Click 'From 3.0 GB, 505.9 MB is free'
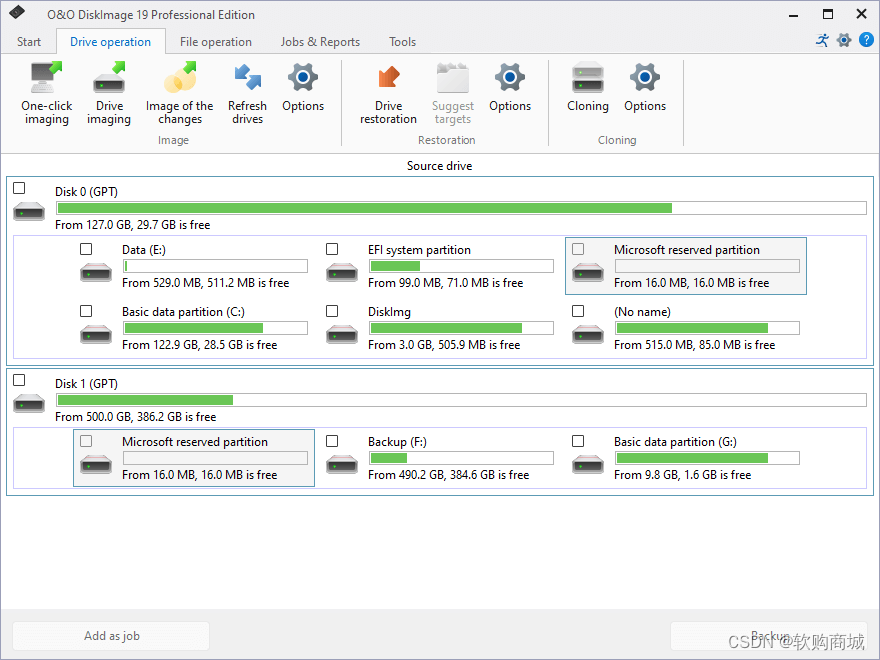 [444, 345]
